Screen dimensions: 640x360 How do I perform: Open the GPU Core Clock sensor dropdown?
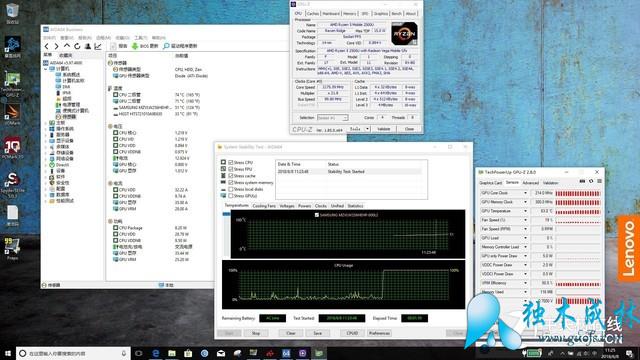tap(525, 193)
